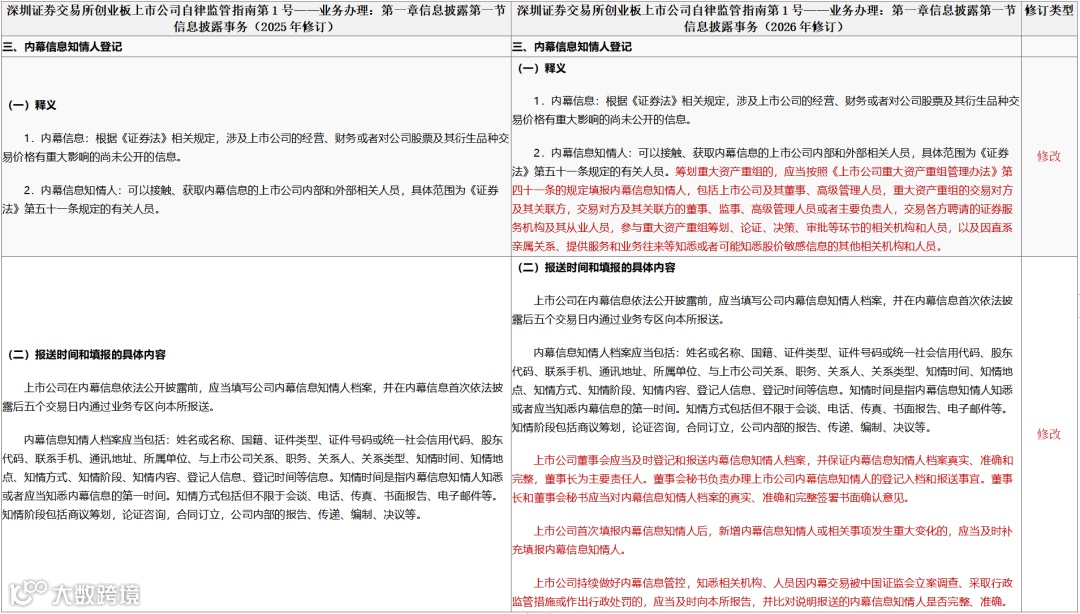Click red paragraph starting 上市公司董事会应当及时登记

[x=762, y=479]
